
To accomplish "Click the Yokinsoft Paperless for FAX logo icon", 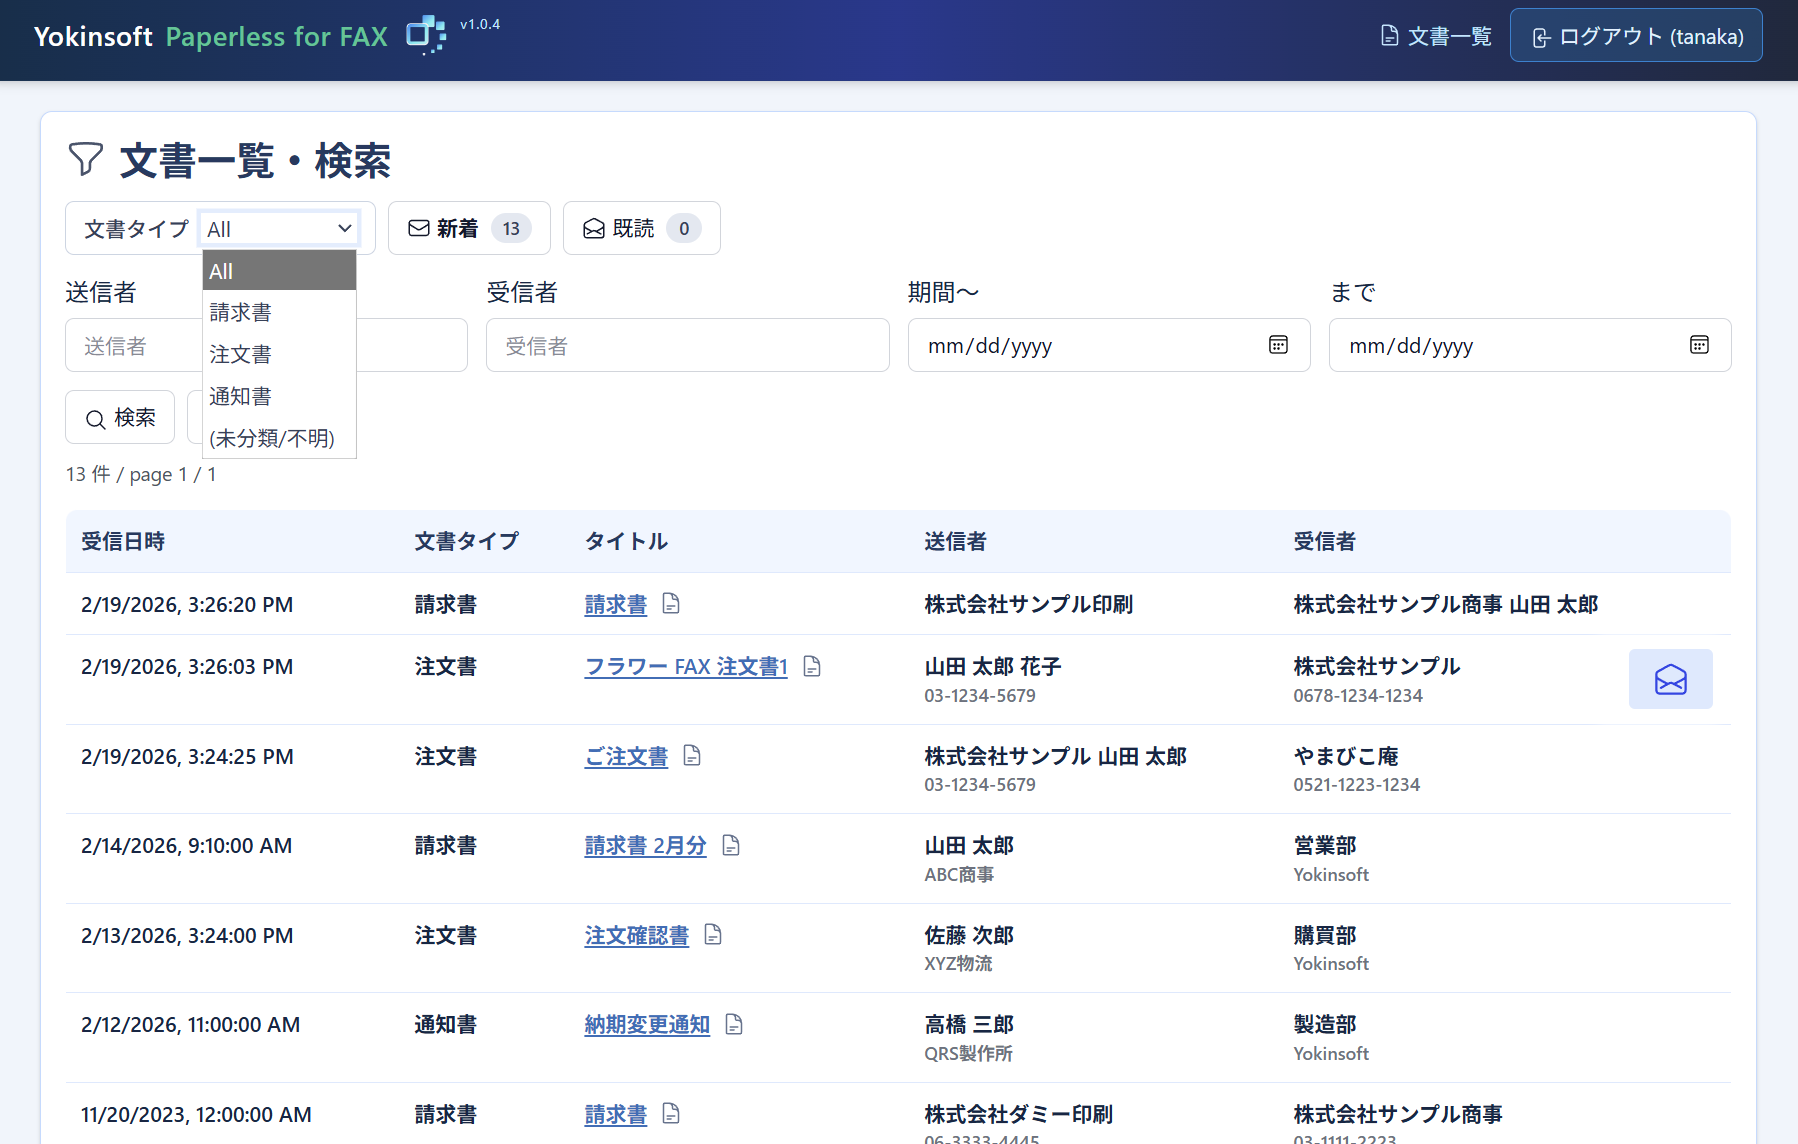I will pos(424,36).
